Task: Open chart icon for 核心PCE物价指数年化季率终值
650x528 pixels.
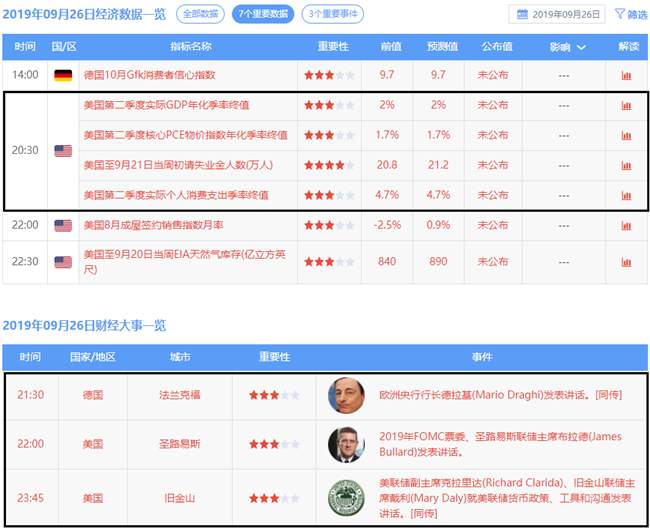Action: 626,136
